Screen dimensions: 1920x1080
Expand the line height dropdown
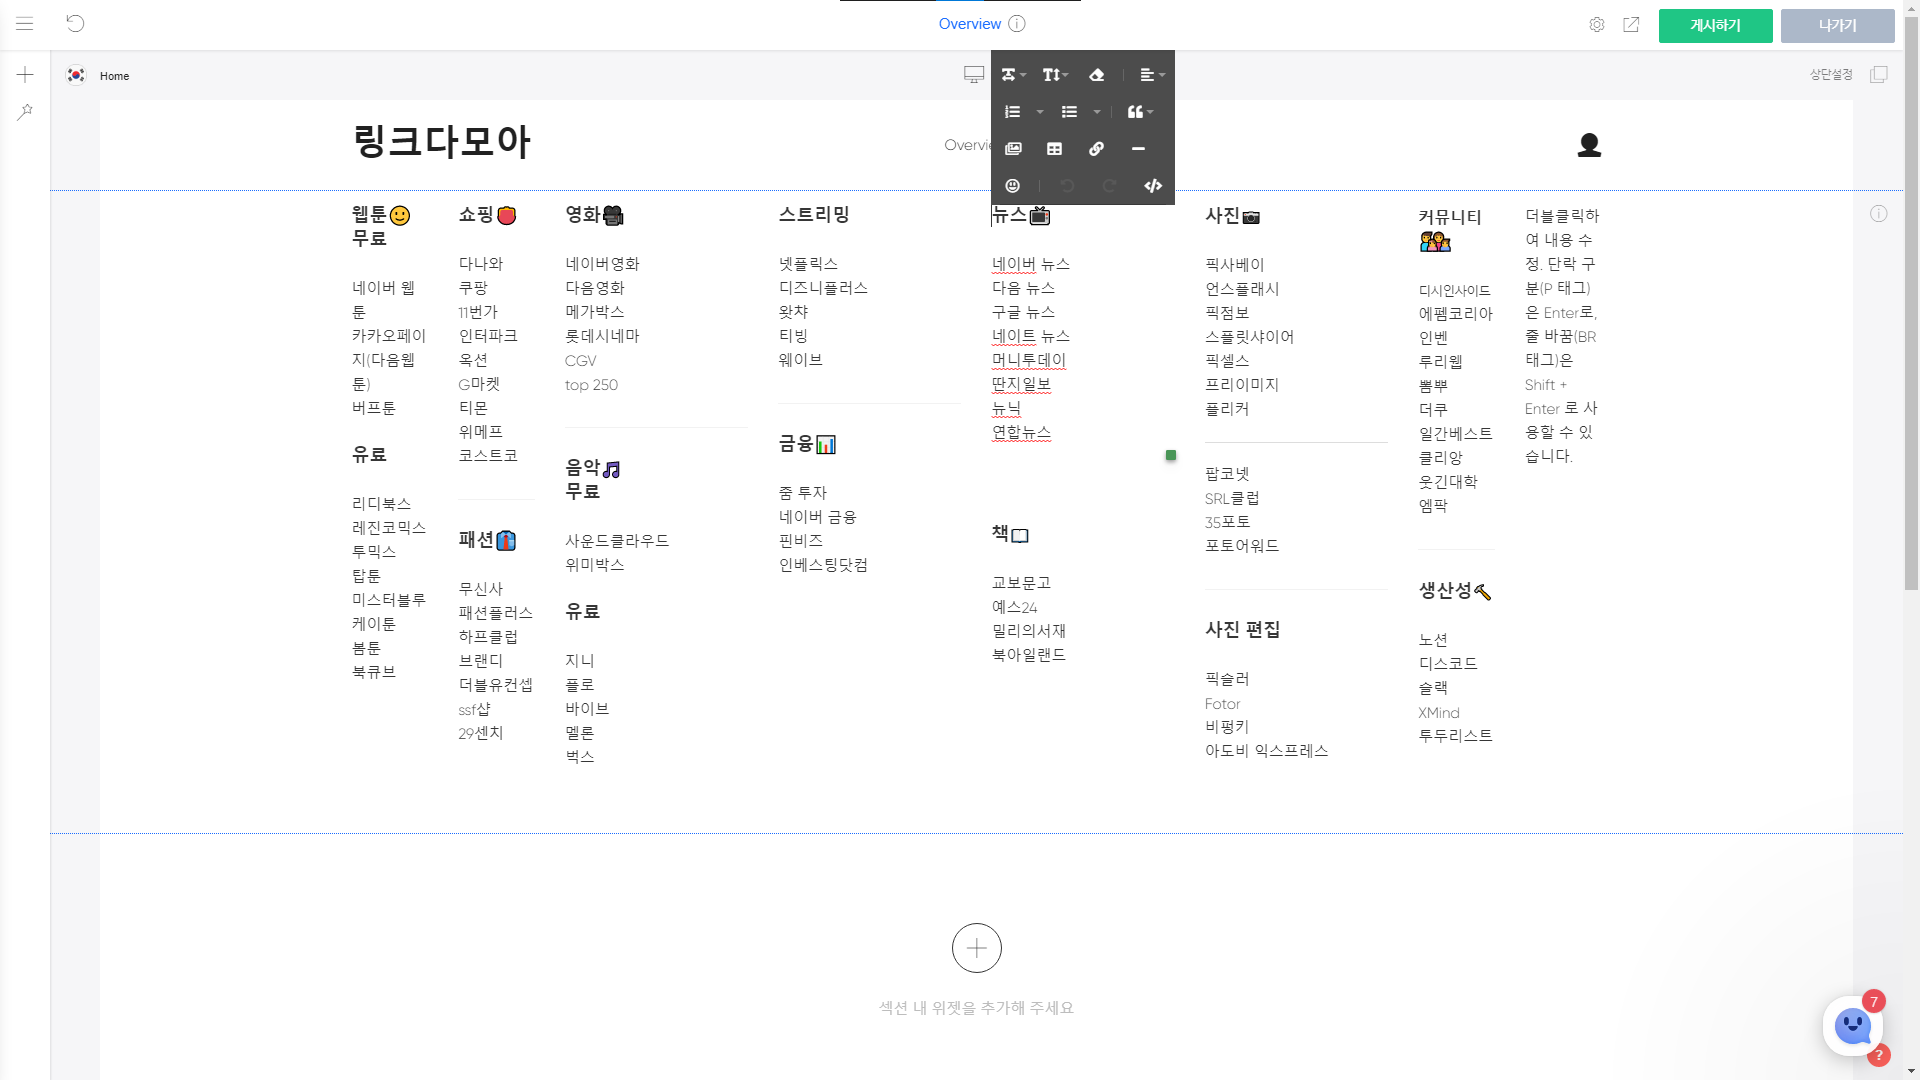(x=1055, y=75)
